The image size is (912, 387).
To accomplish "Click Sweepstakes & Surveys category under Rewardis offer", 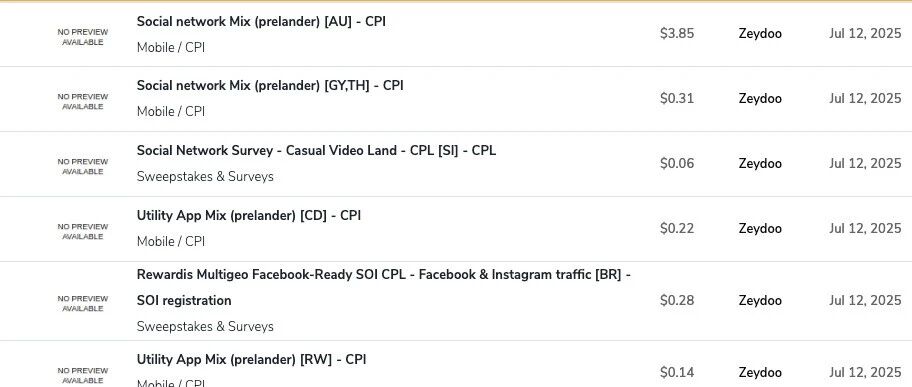I will (205, 326).
